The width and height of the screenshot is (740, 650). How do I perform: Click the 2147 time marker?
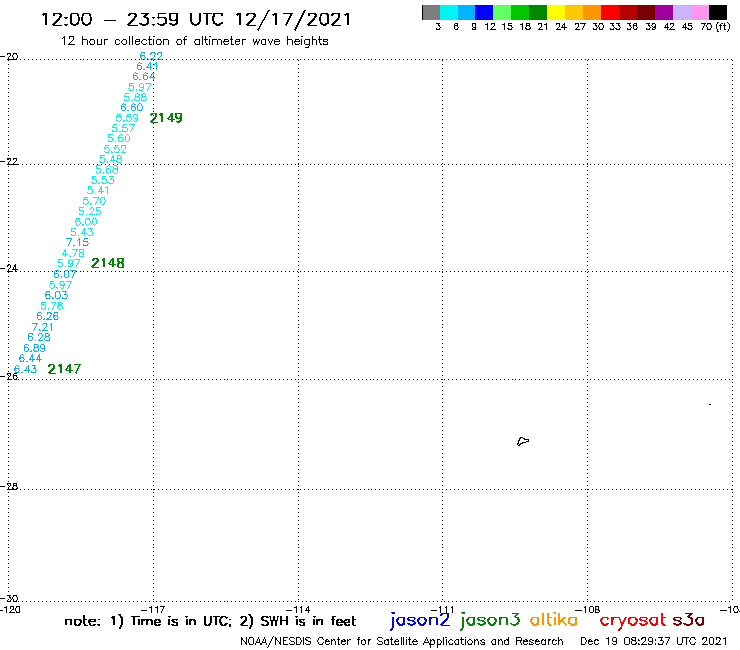point(64,369)
